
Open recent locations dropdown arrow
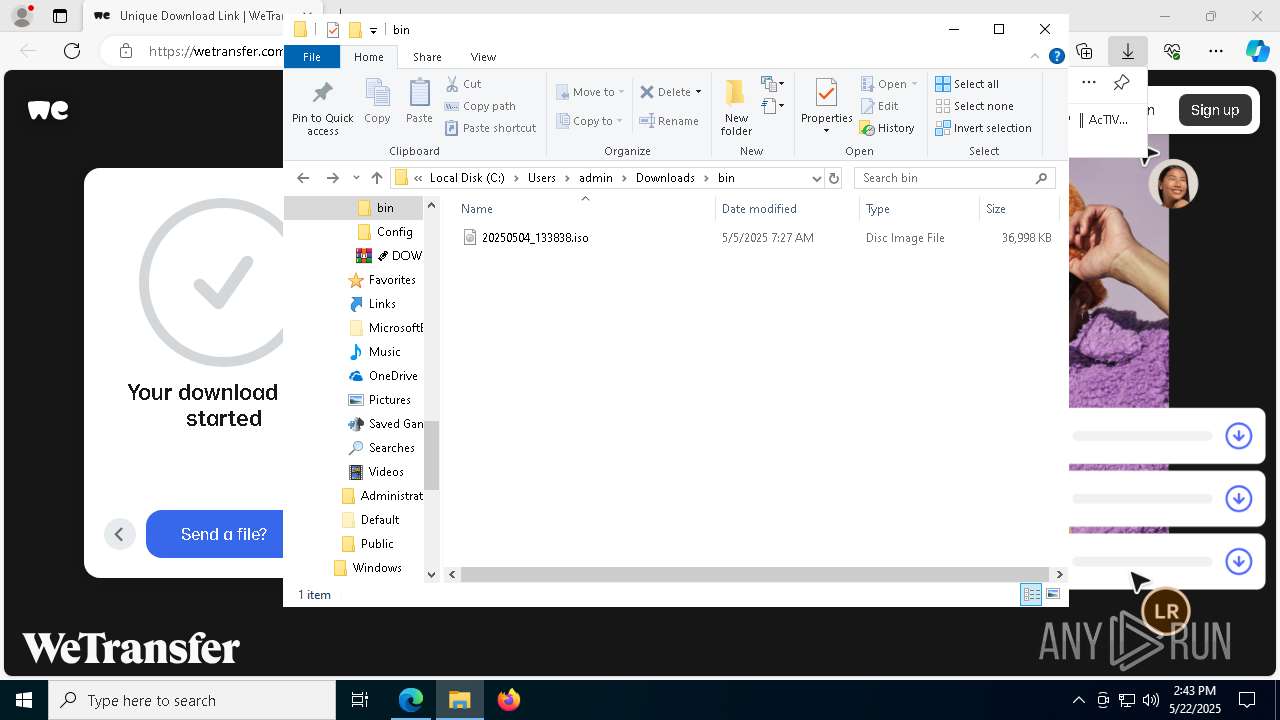pos(356,178)
